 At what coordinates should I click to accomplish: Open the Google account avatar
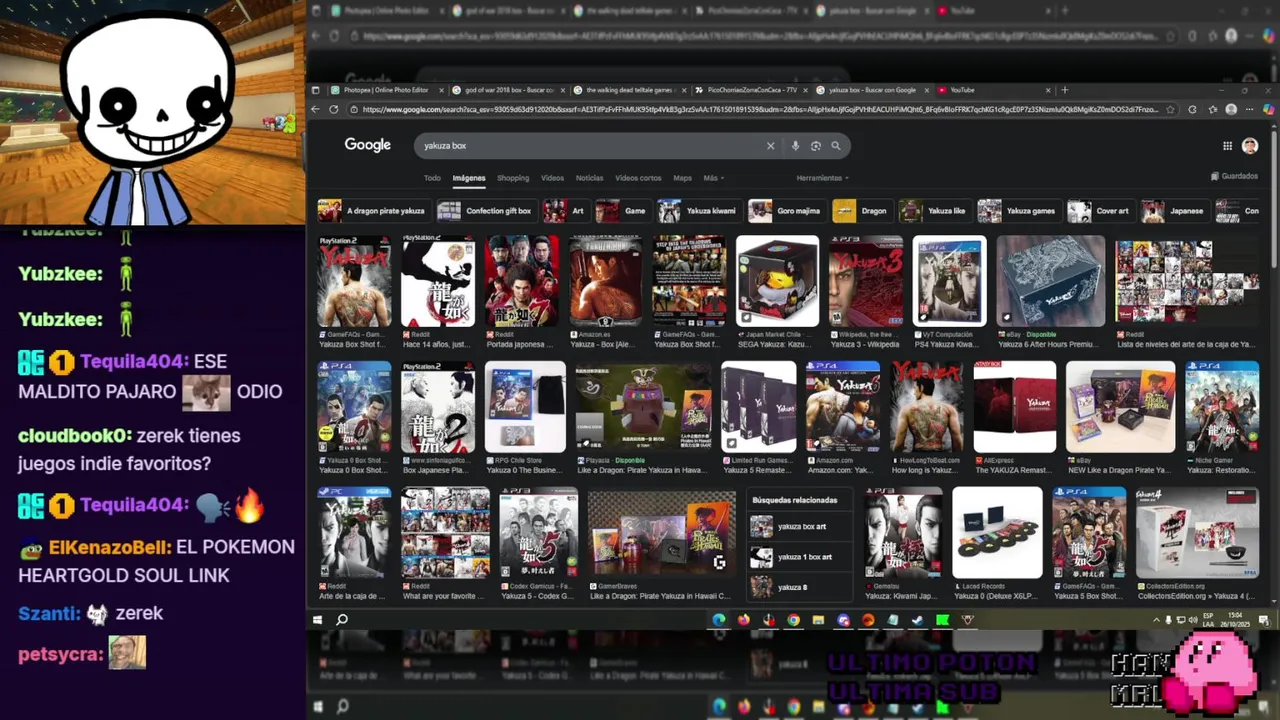[x=1250, y=146]
